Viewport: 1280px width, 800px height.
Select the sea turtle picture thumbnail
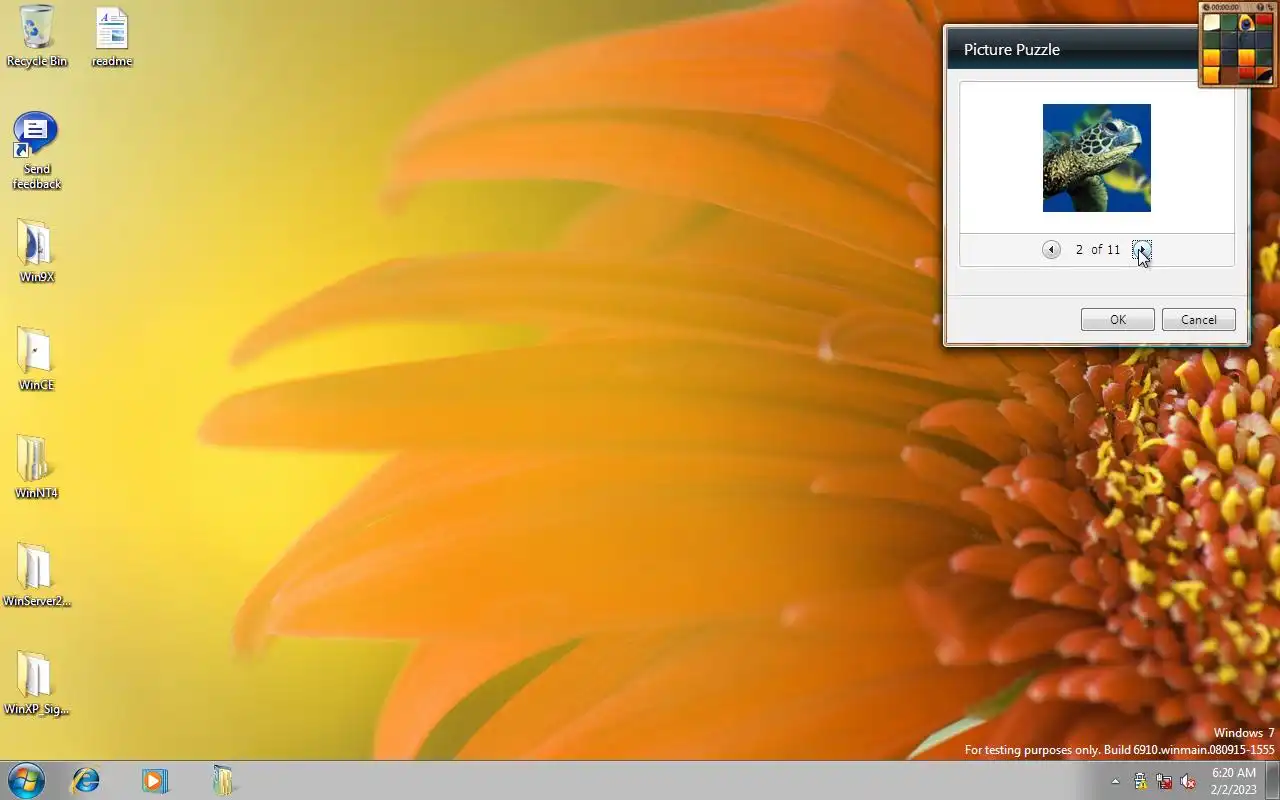[x=1097, y=158]
